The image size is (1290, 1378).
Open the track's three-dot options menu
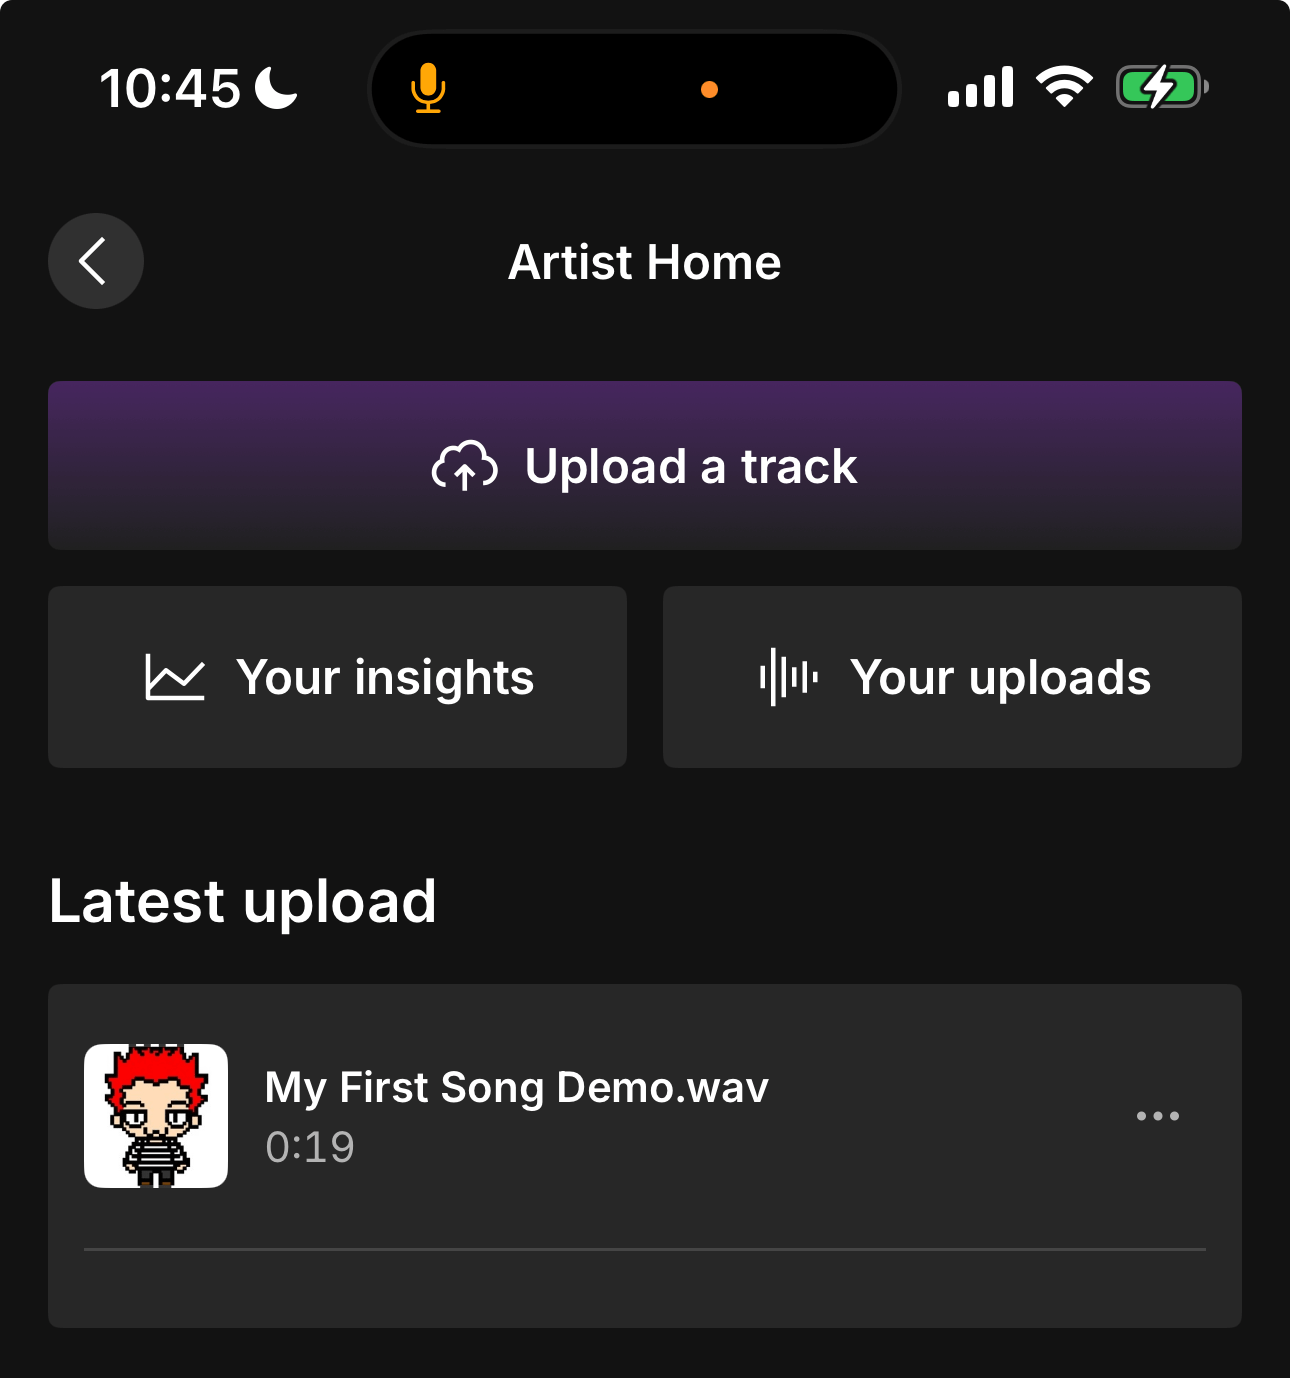(1157, 1116)
